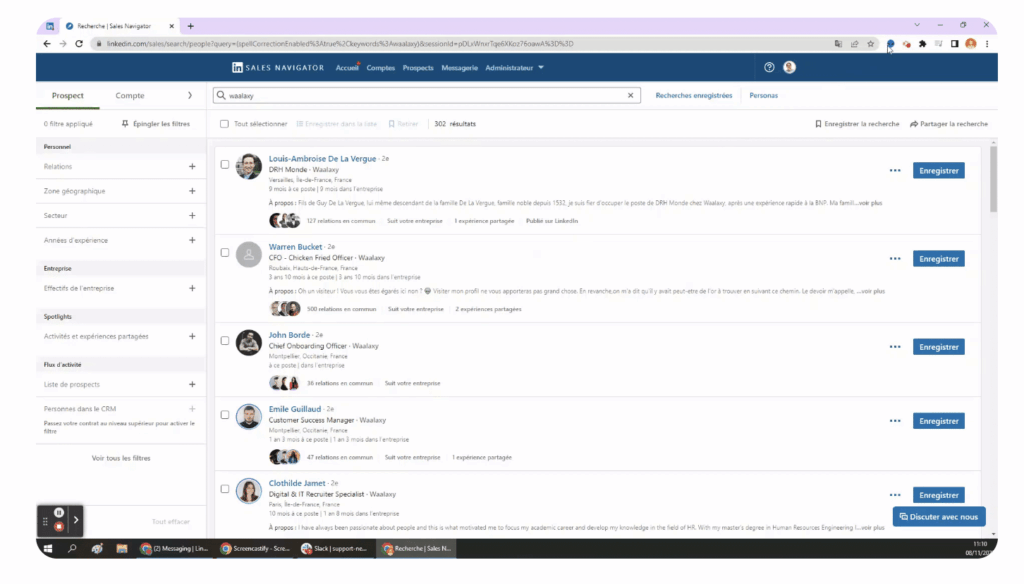1024x584 pixels.
Task: Click the Épingler les filtres pin icon
Action: pyautogui.click(x=125, y=124)
